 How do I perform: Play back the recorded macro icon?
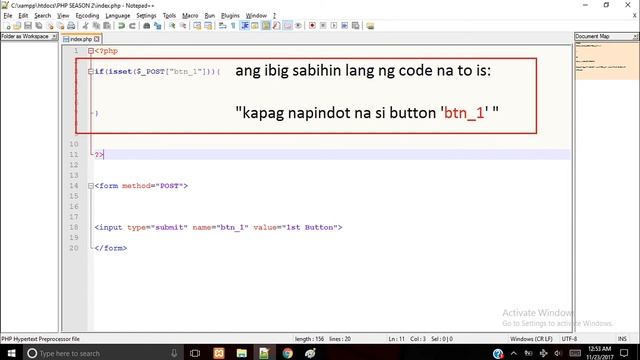334,26
